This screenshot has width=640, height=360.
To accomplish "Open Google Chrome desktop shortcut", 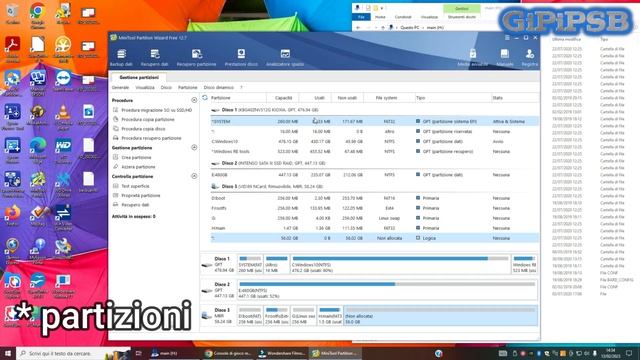I will (38, 15).
